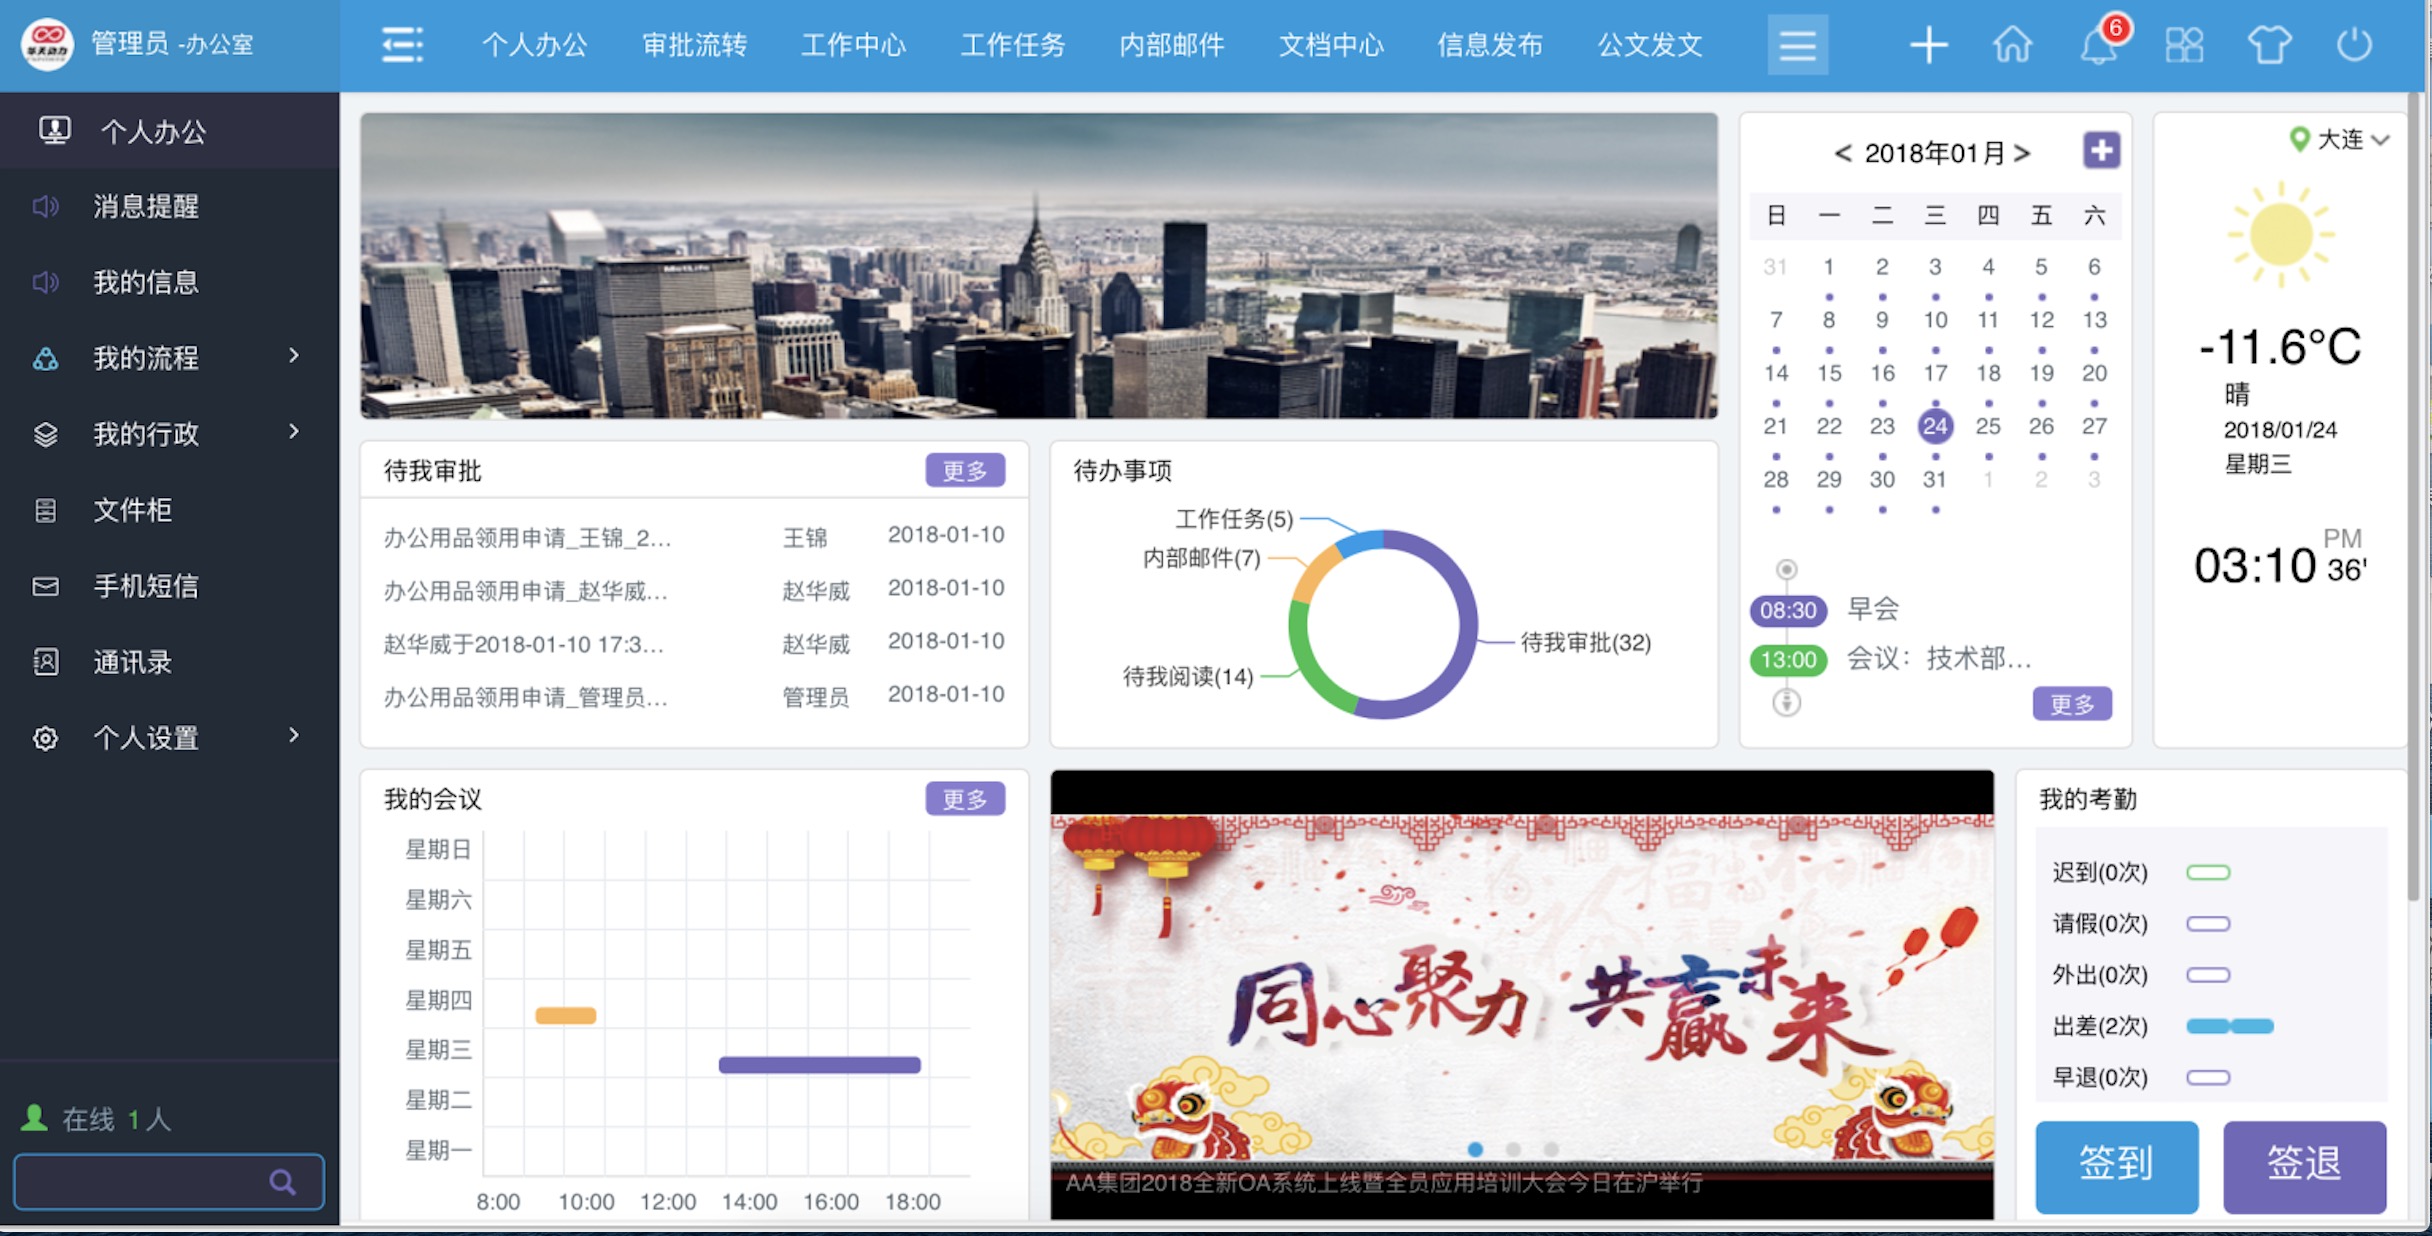Click the home icon in top bar

coord(2013,45)
